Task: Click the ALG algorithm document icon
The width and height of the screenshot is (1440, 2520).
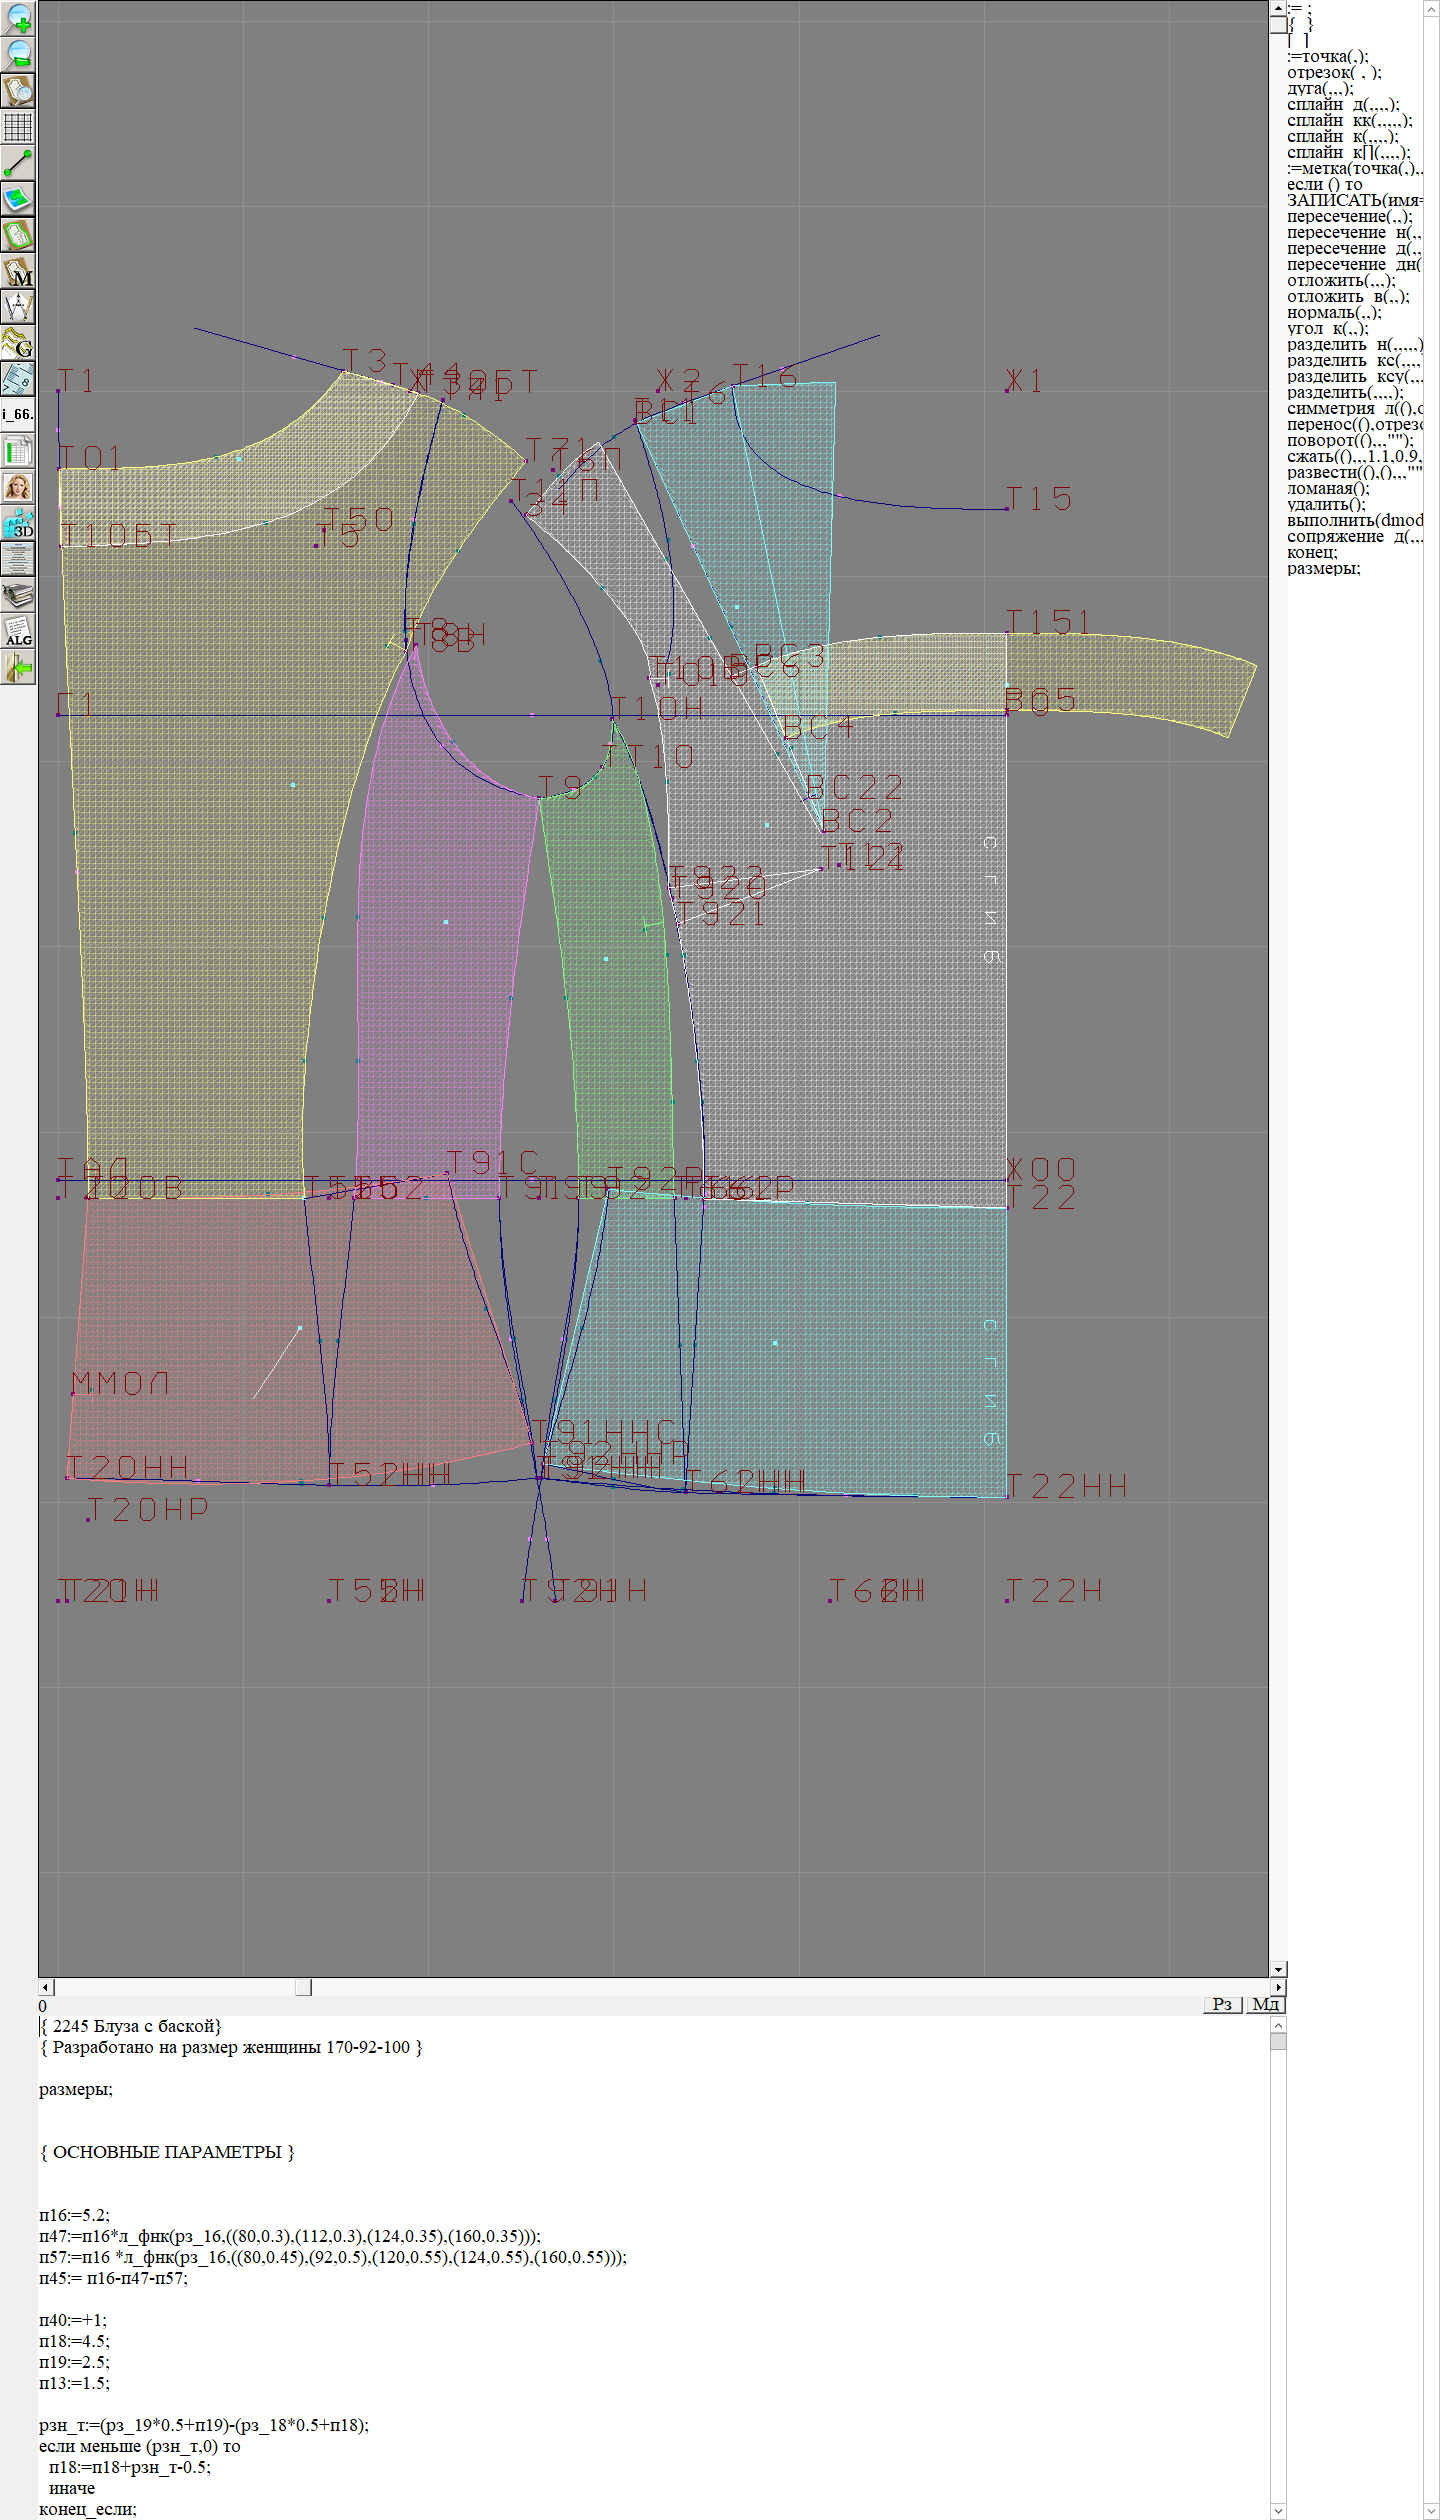Action: (x=18, y=631)
